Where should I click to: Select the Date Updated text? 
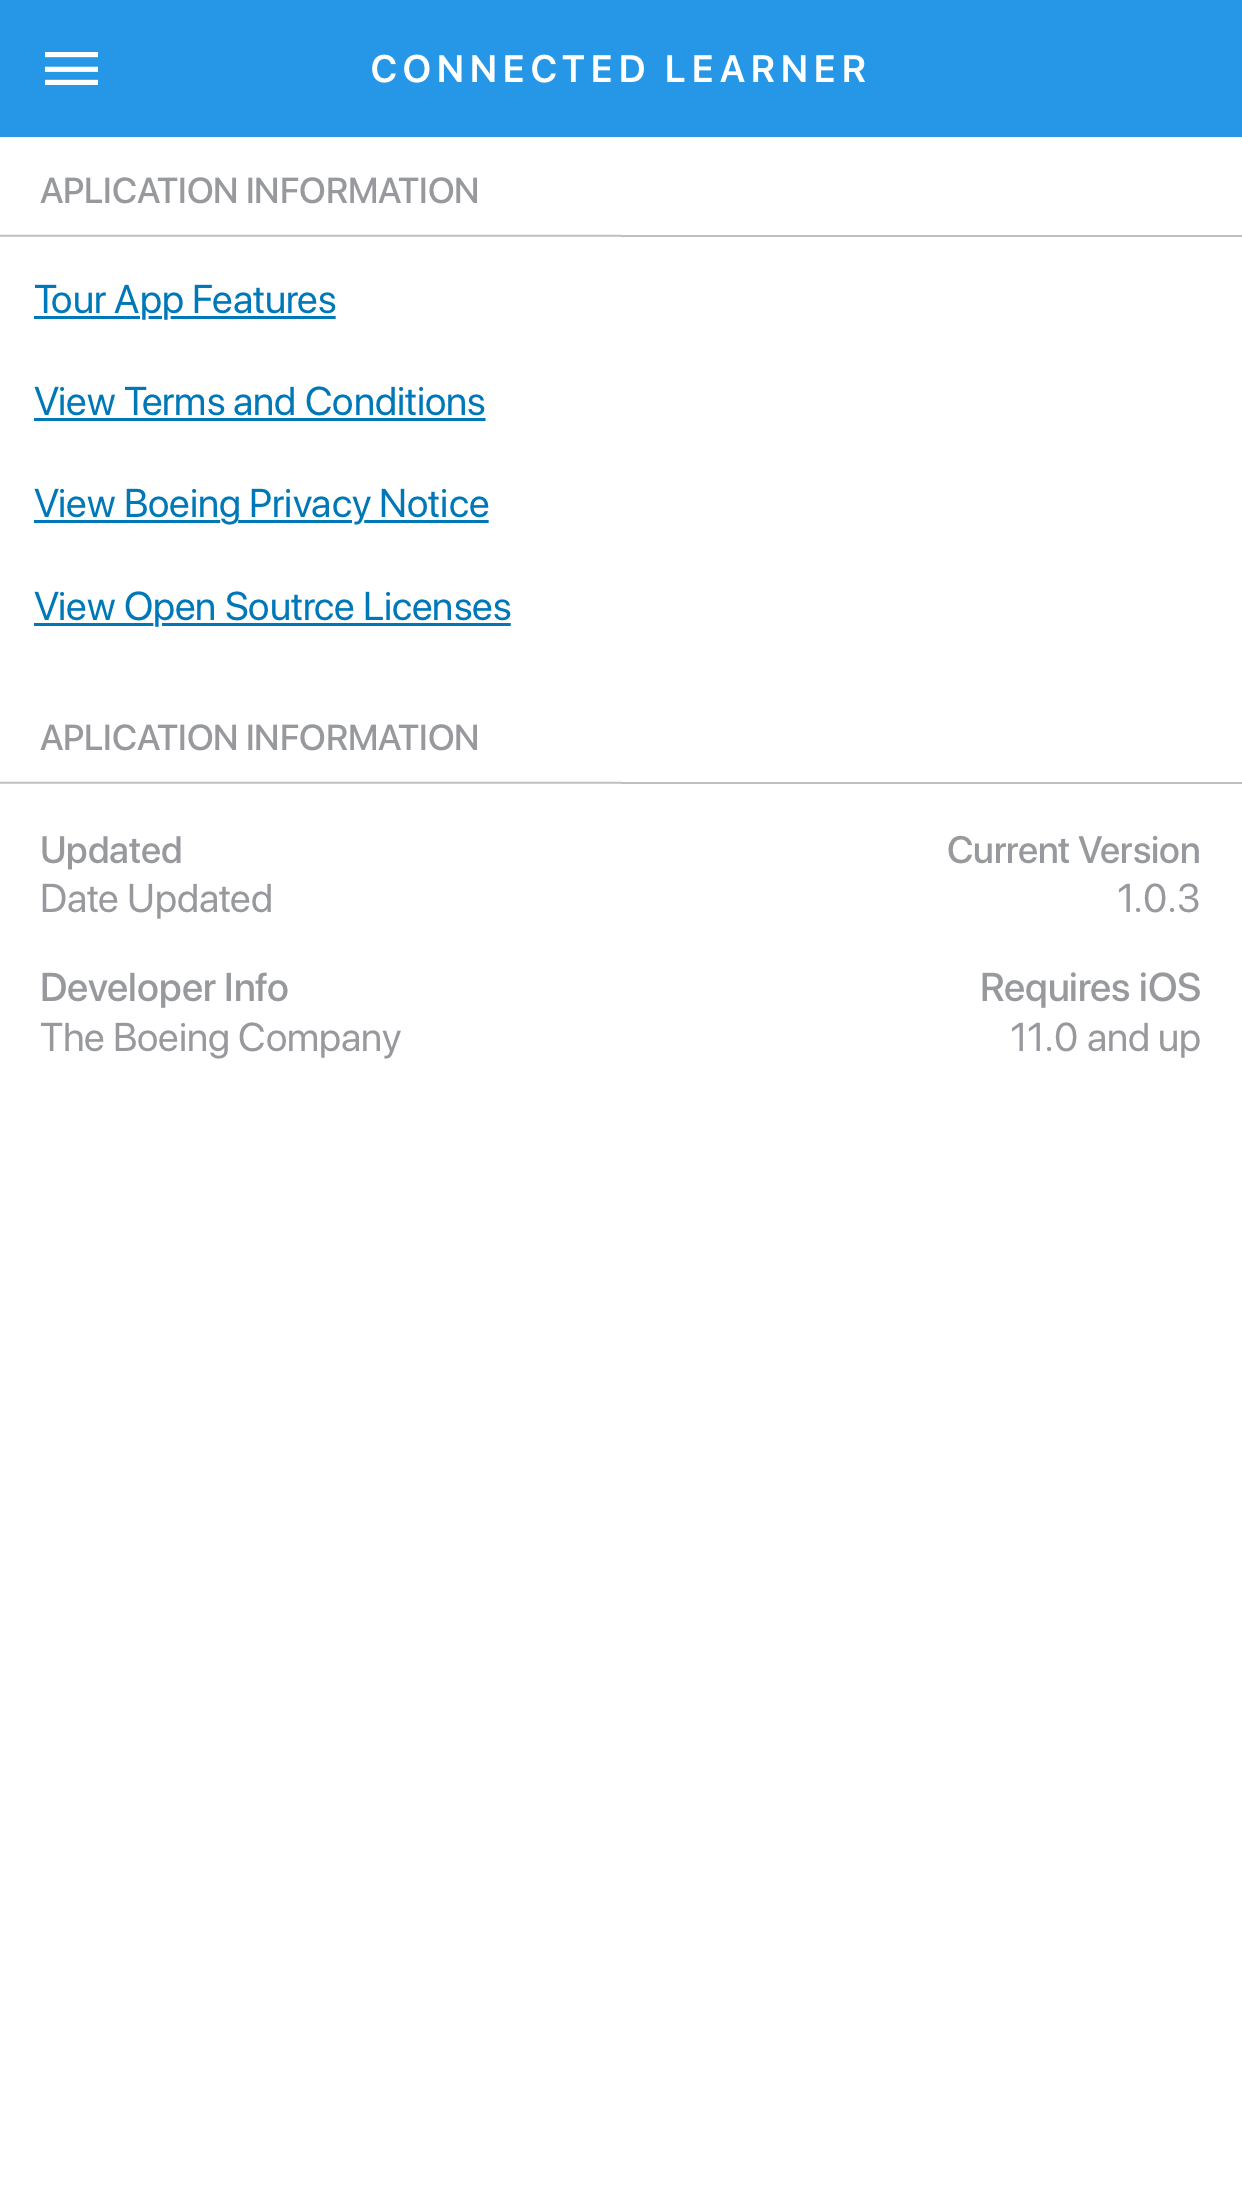[x=156, y=899]
